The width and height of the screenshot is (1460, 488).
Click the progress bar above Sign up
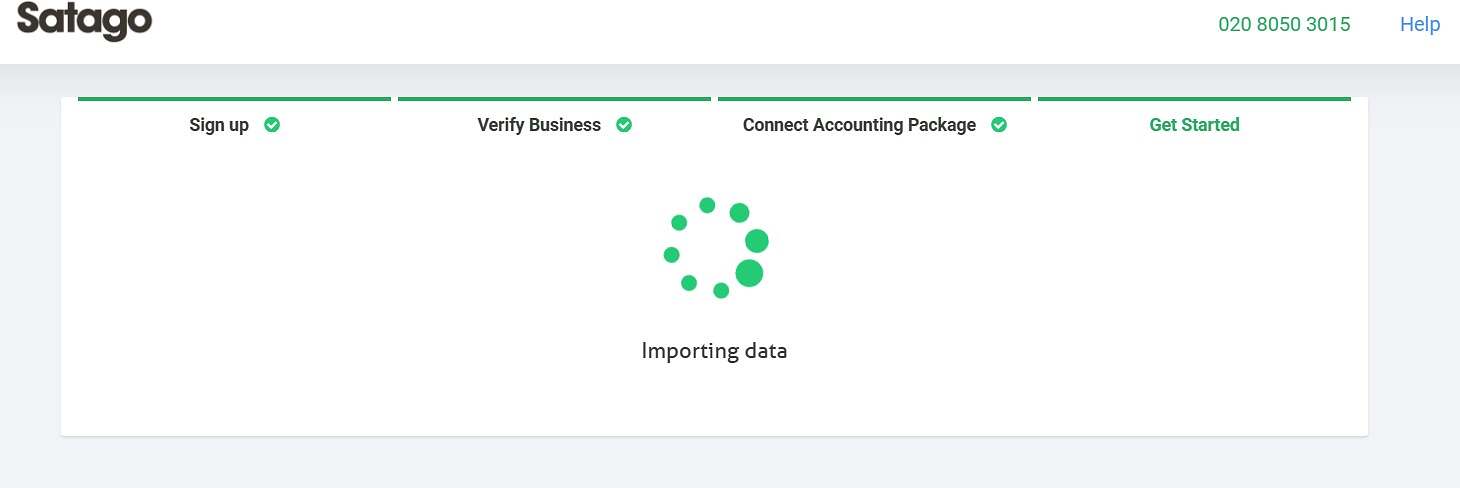coord(234,99)
